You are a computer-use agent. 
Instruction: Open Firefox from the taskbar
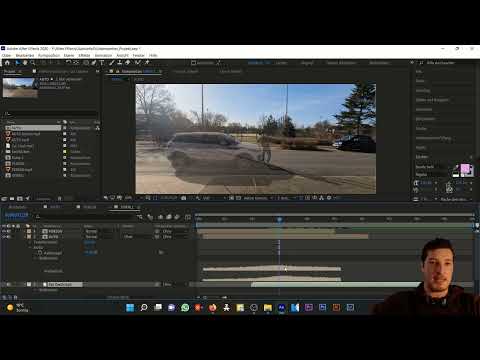coord(212,307)
